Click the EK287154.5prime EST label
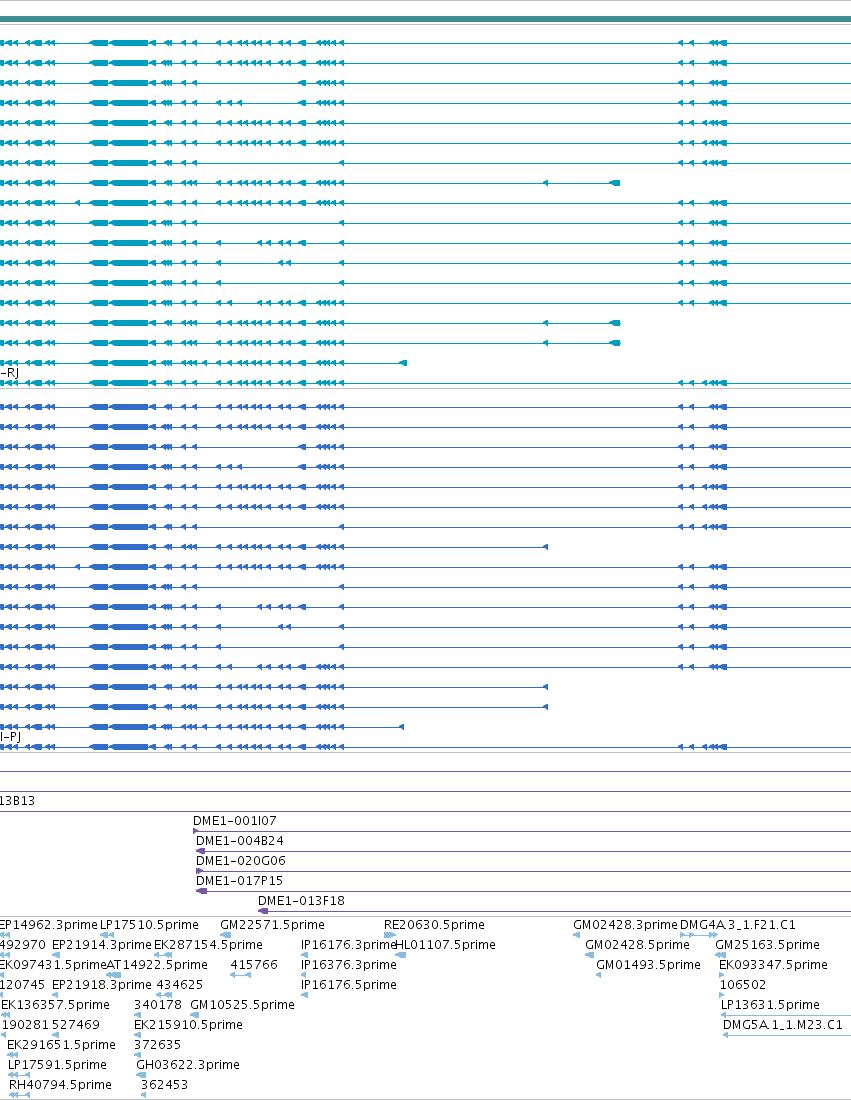 coord(208,945)
